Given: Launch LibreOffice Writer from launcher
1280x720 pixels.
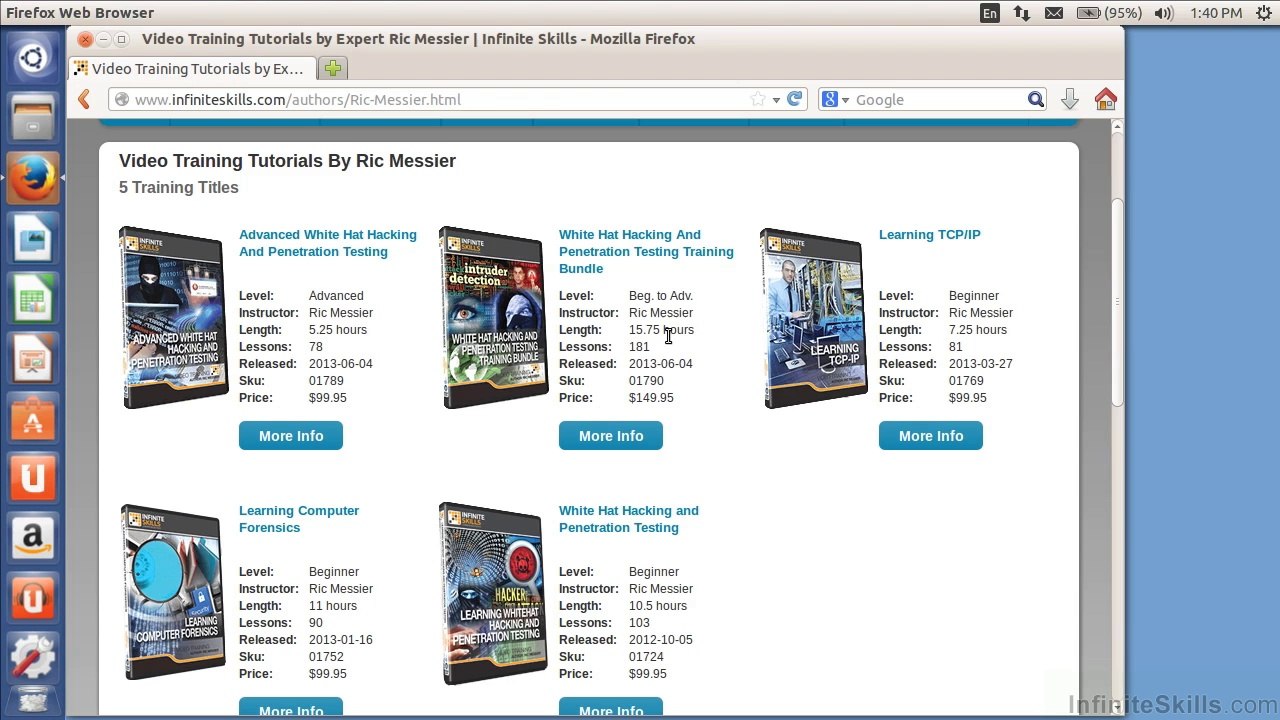Looking at the screenshot, I should [33, 238].
